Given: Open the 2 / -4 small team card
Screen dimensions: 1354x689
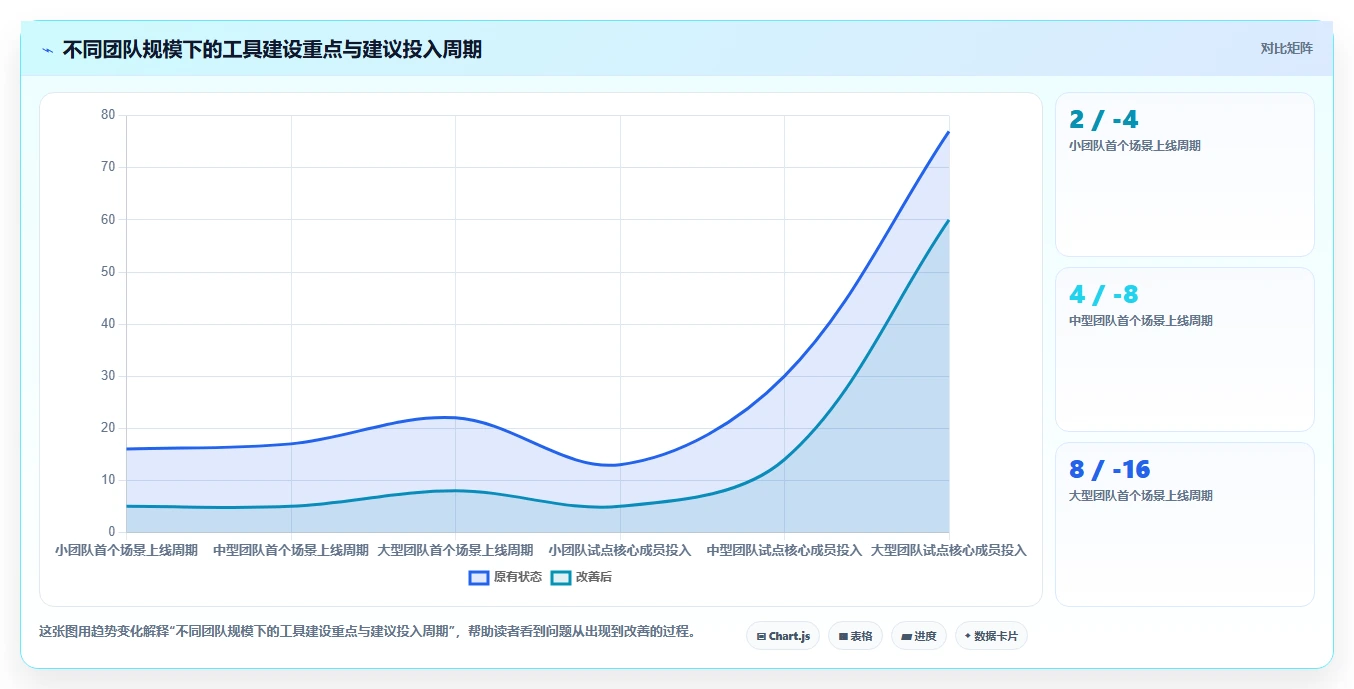Looking at the screenshot, I should pos(1185,175).
